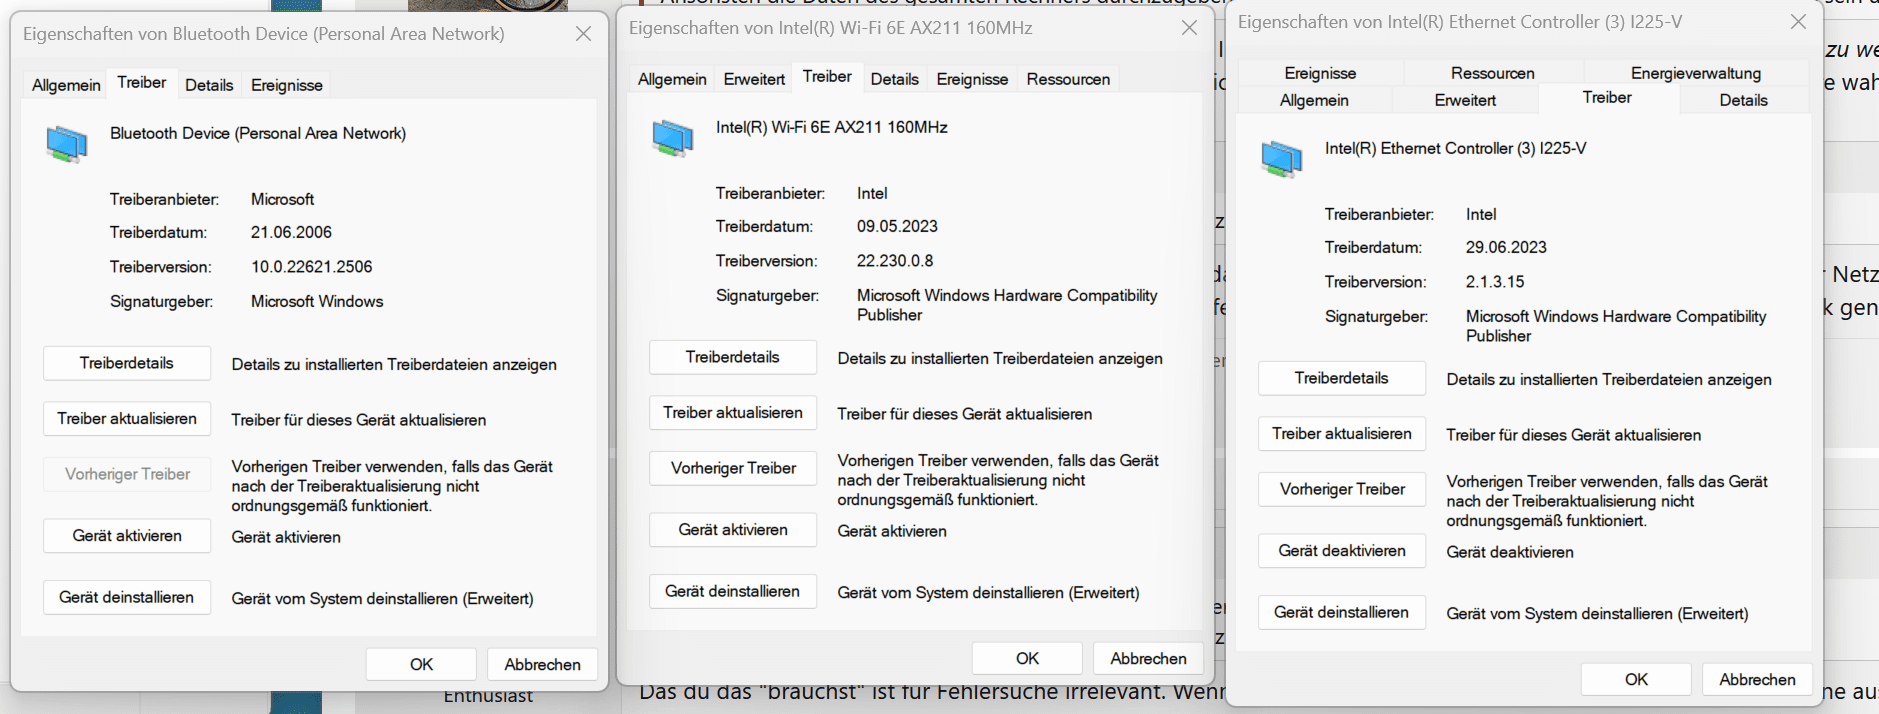Open Allgemein tab in Ethernet Controller window
Image resolution: width=1879 pixels, height=714 pixels.
tap(1314, 100)
